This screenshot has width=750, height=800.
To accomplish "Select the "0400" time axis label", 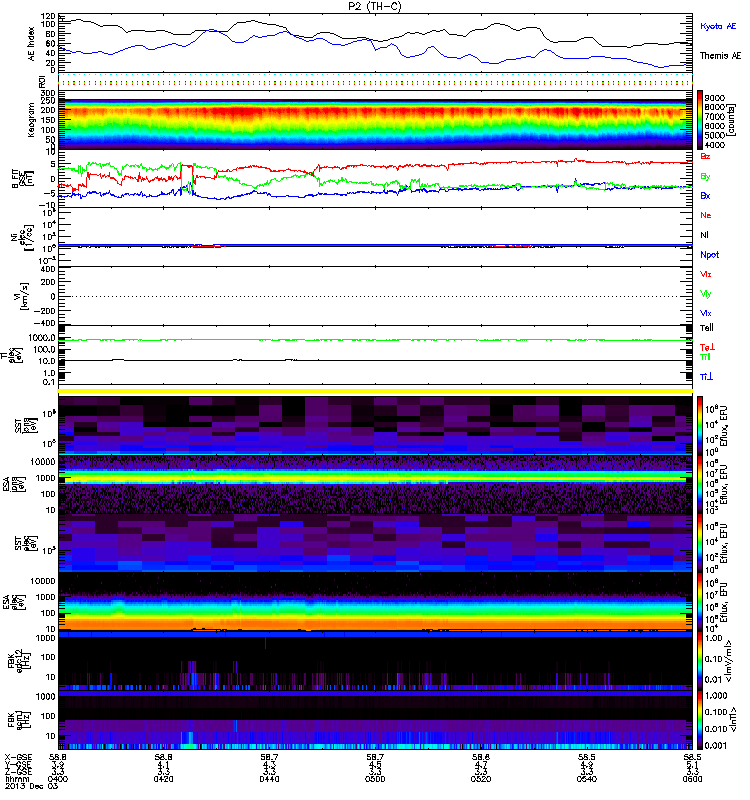I will click(x=58, y=779).
